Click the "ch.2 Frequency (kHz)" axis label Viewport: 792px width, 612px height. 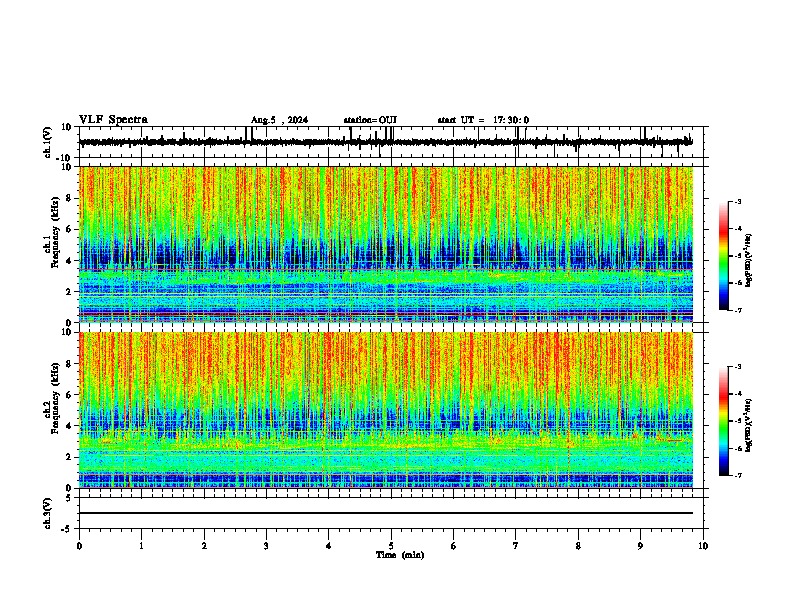pyautogui.click(x=51, y=398)
